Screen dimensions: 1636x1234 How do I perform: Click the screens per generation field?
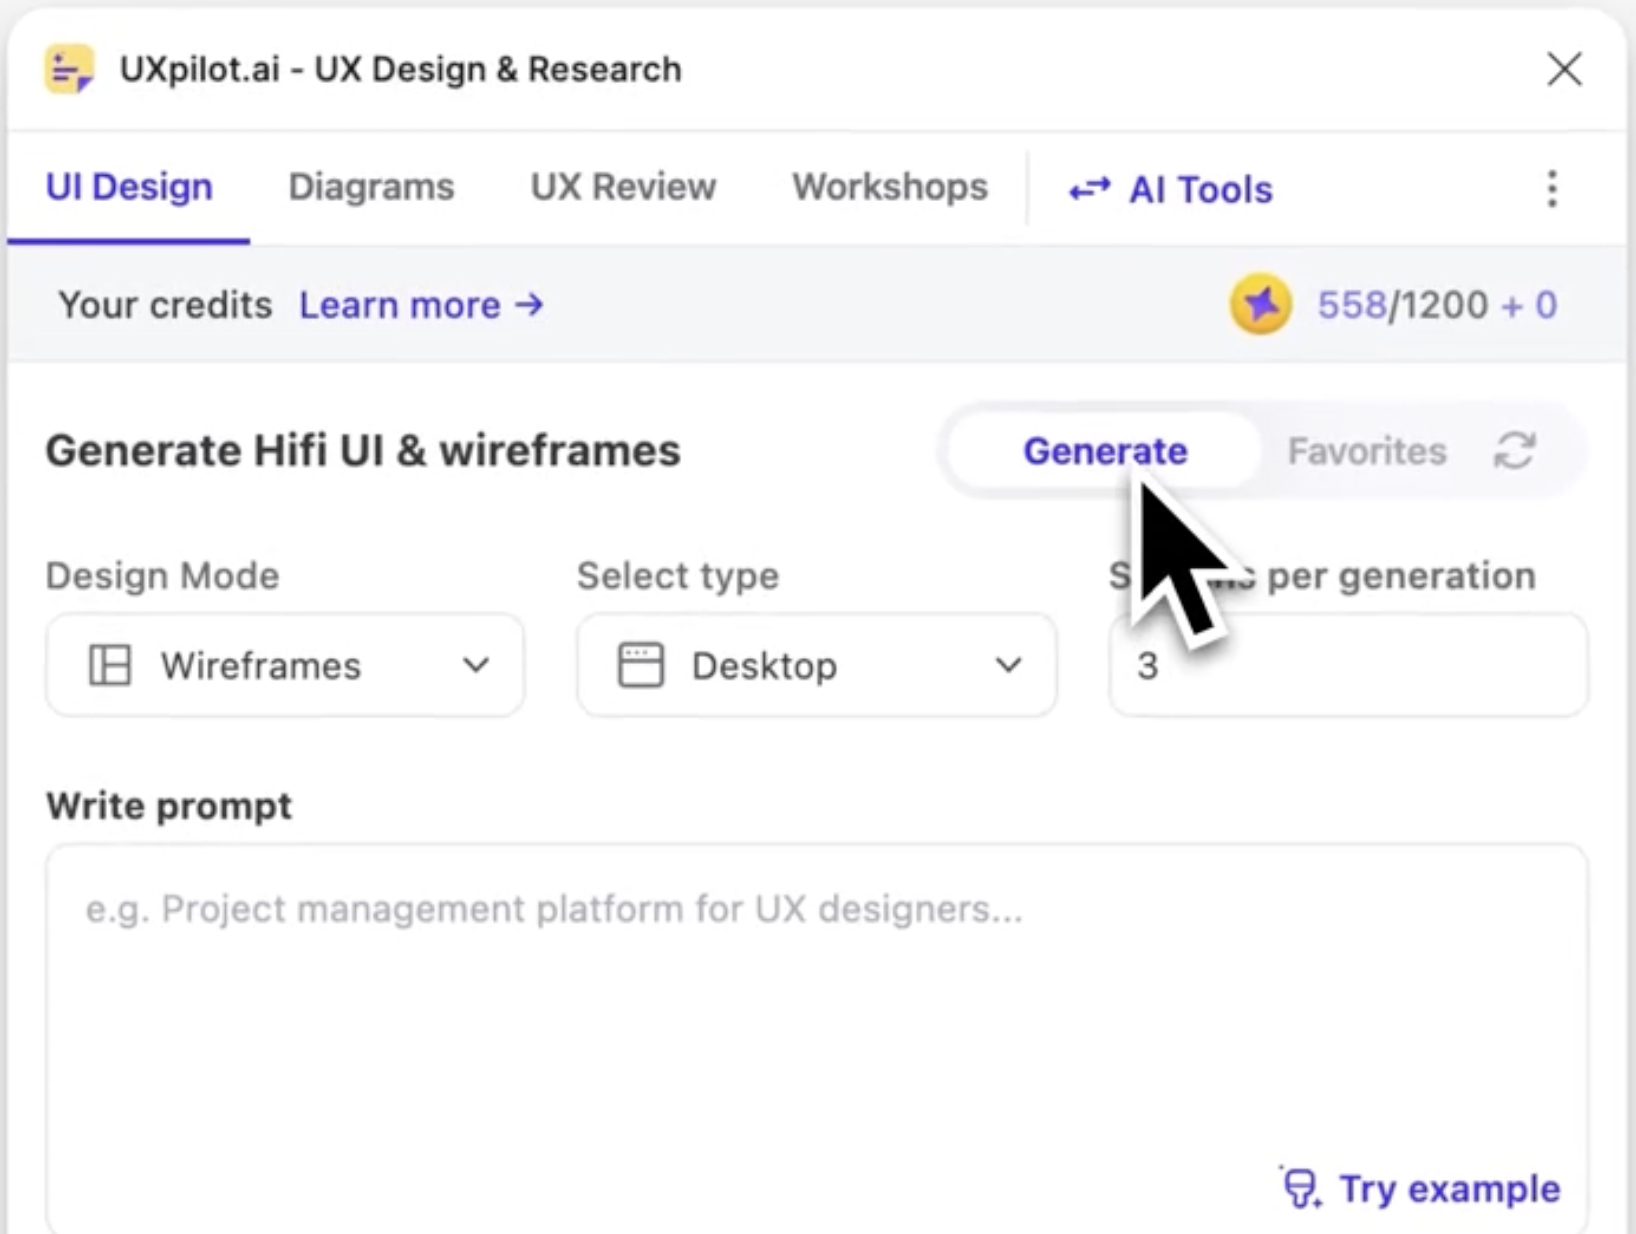coord(1347,665)
